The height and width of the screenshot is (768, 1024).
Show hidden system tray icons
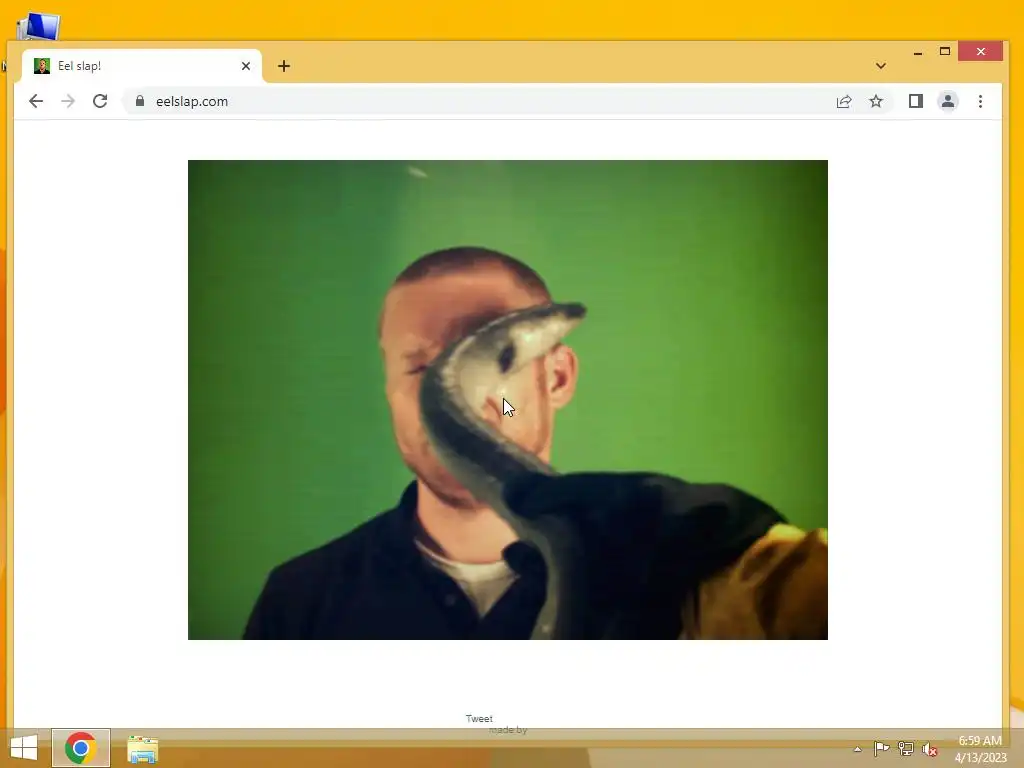pos(857,749)
